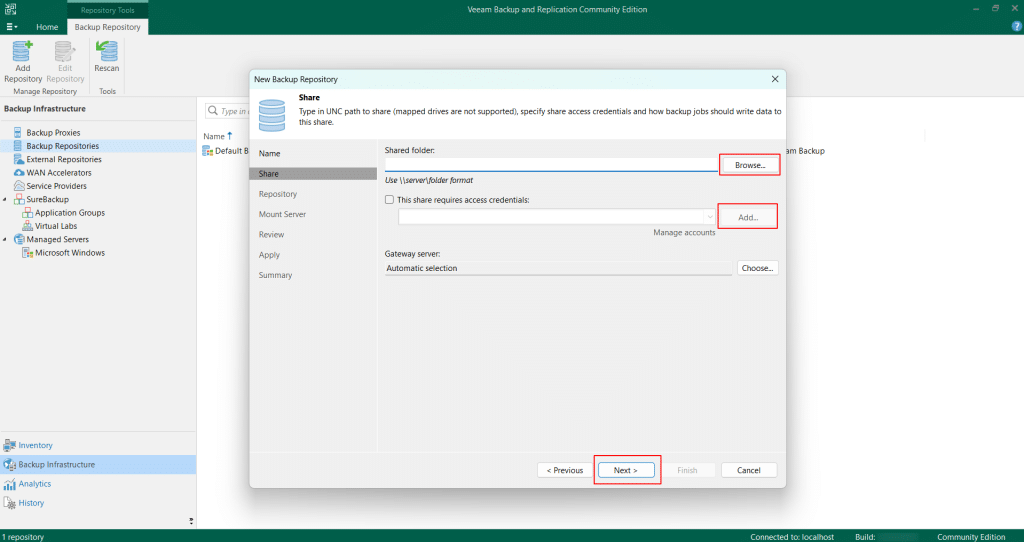Click the Add Repository ribbon icon
The image size is (1024, 542).
[x=23, y=52]
